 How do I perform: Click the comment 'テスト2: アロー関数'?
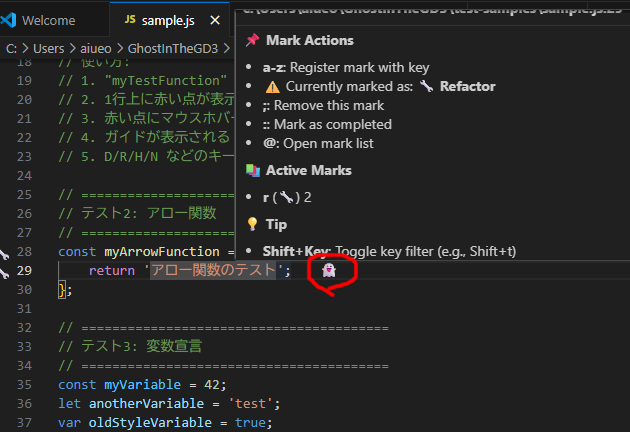tap(138, 213)
